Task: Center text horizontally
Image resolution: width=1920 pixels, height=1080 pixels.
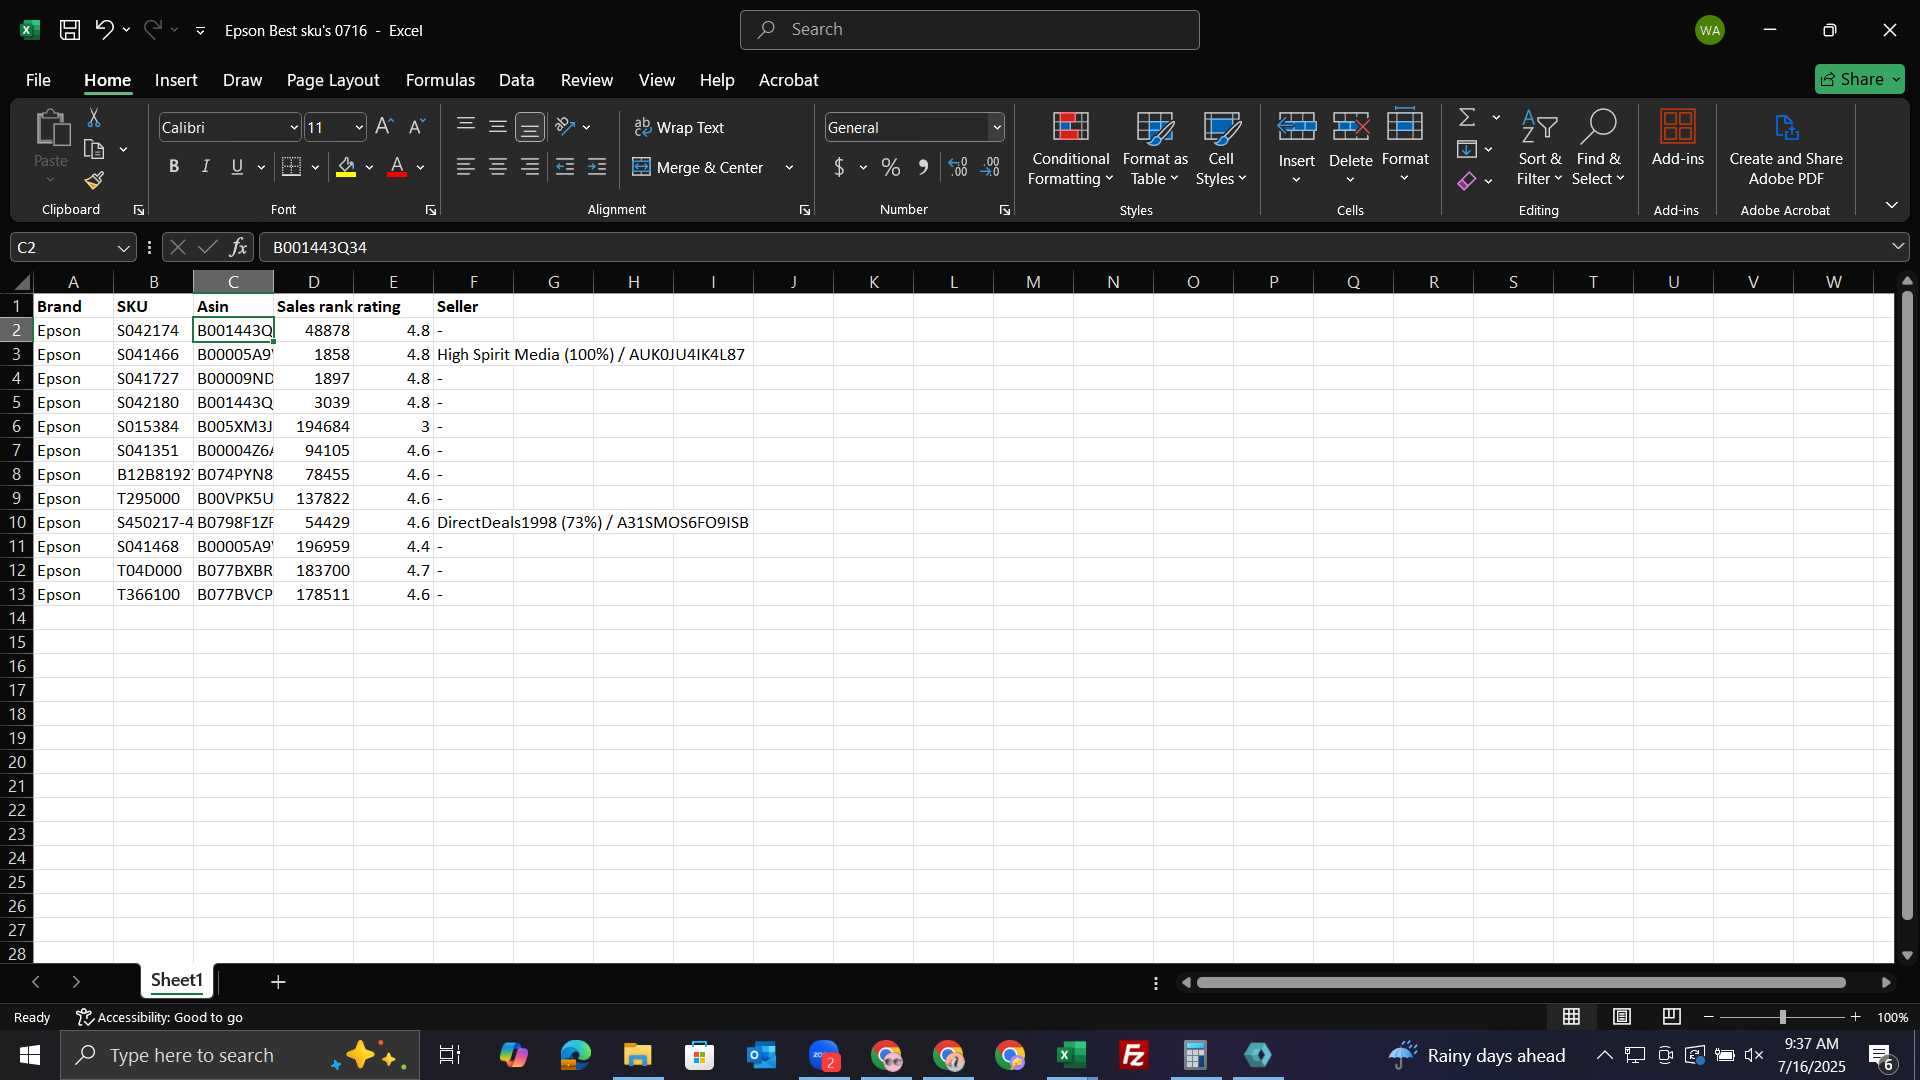Action: [x=498, y=167]
